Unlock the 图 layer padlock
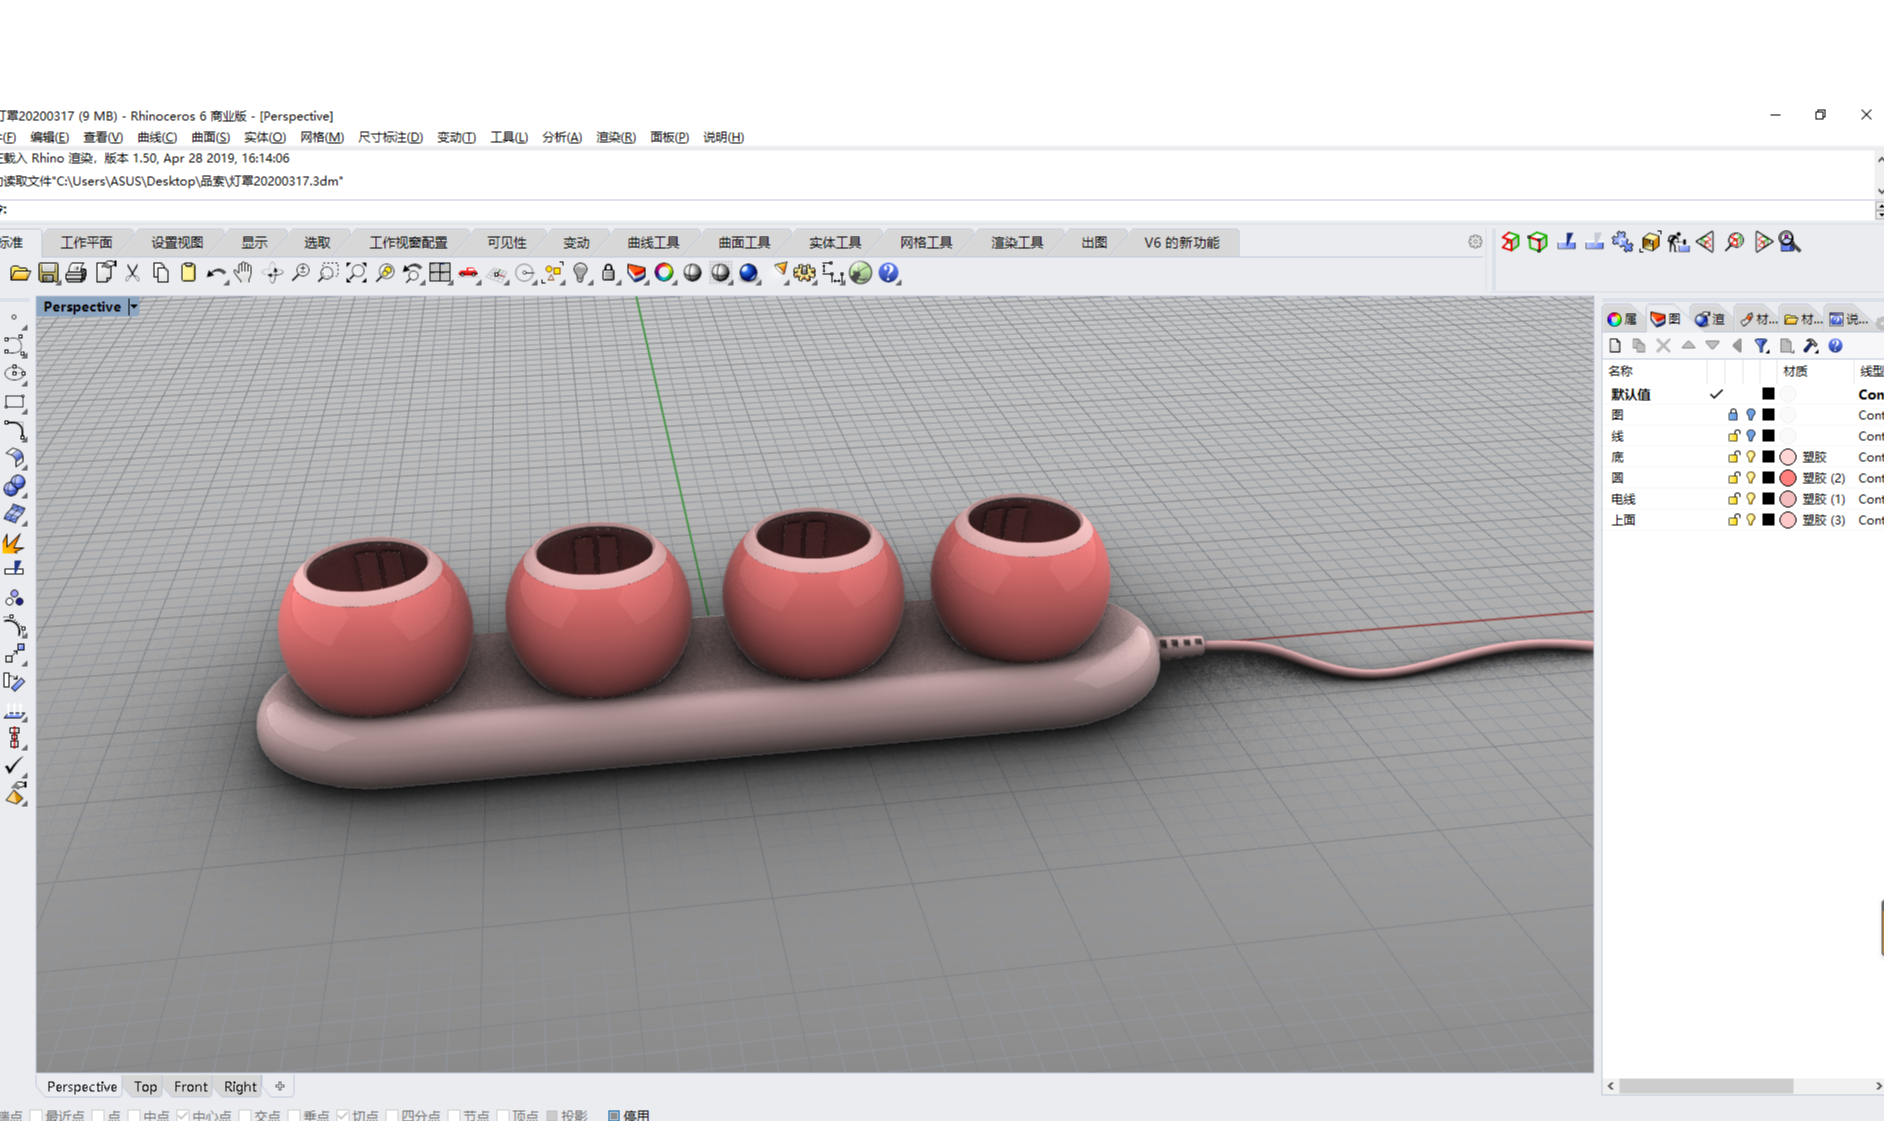 [x=1733, y=415]
